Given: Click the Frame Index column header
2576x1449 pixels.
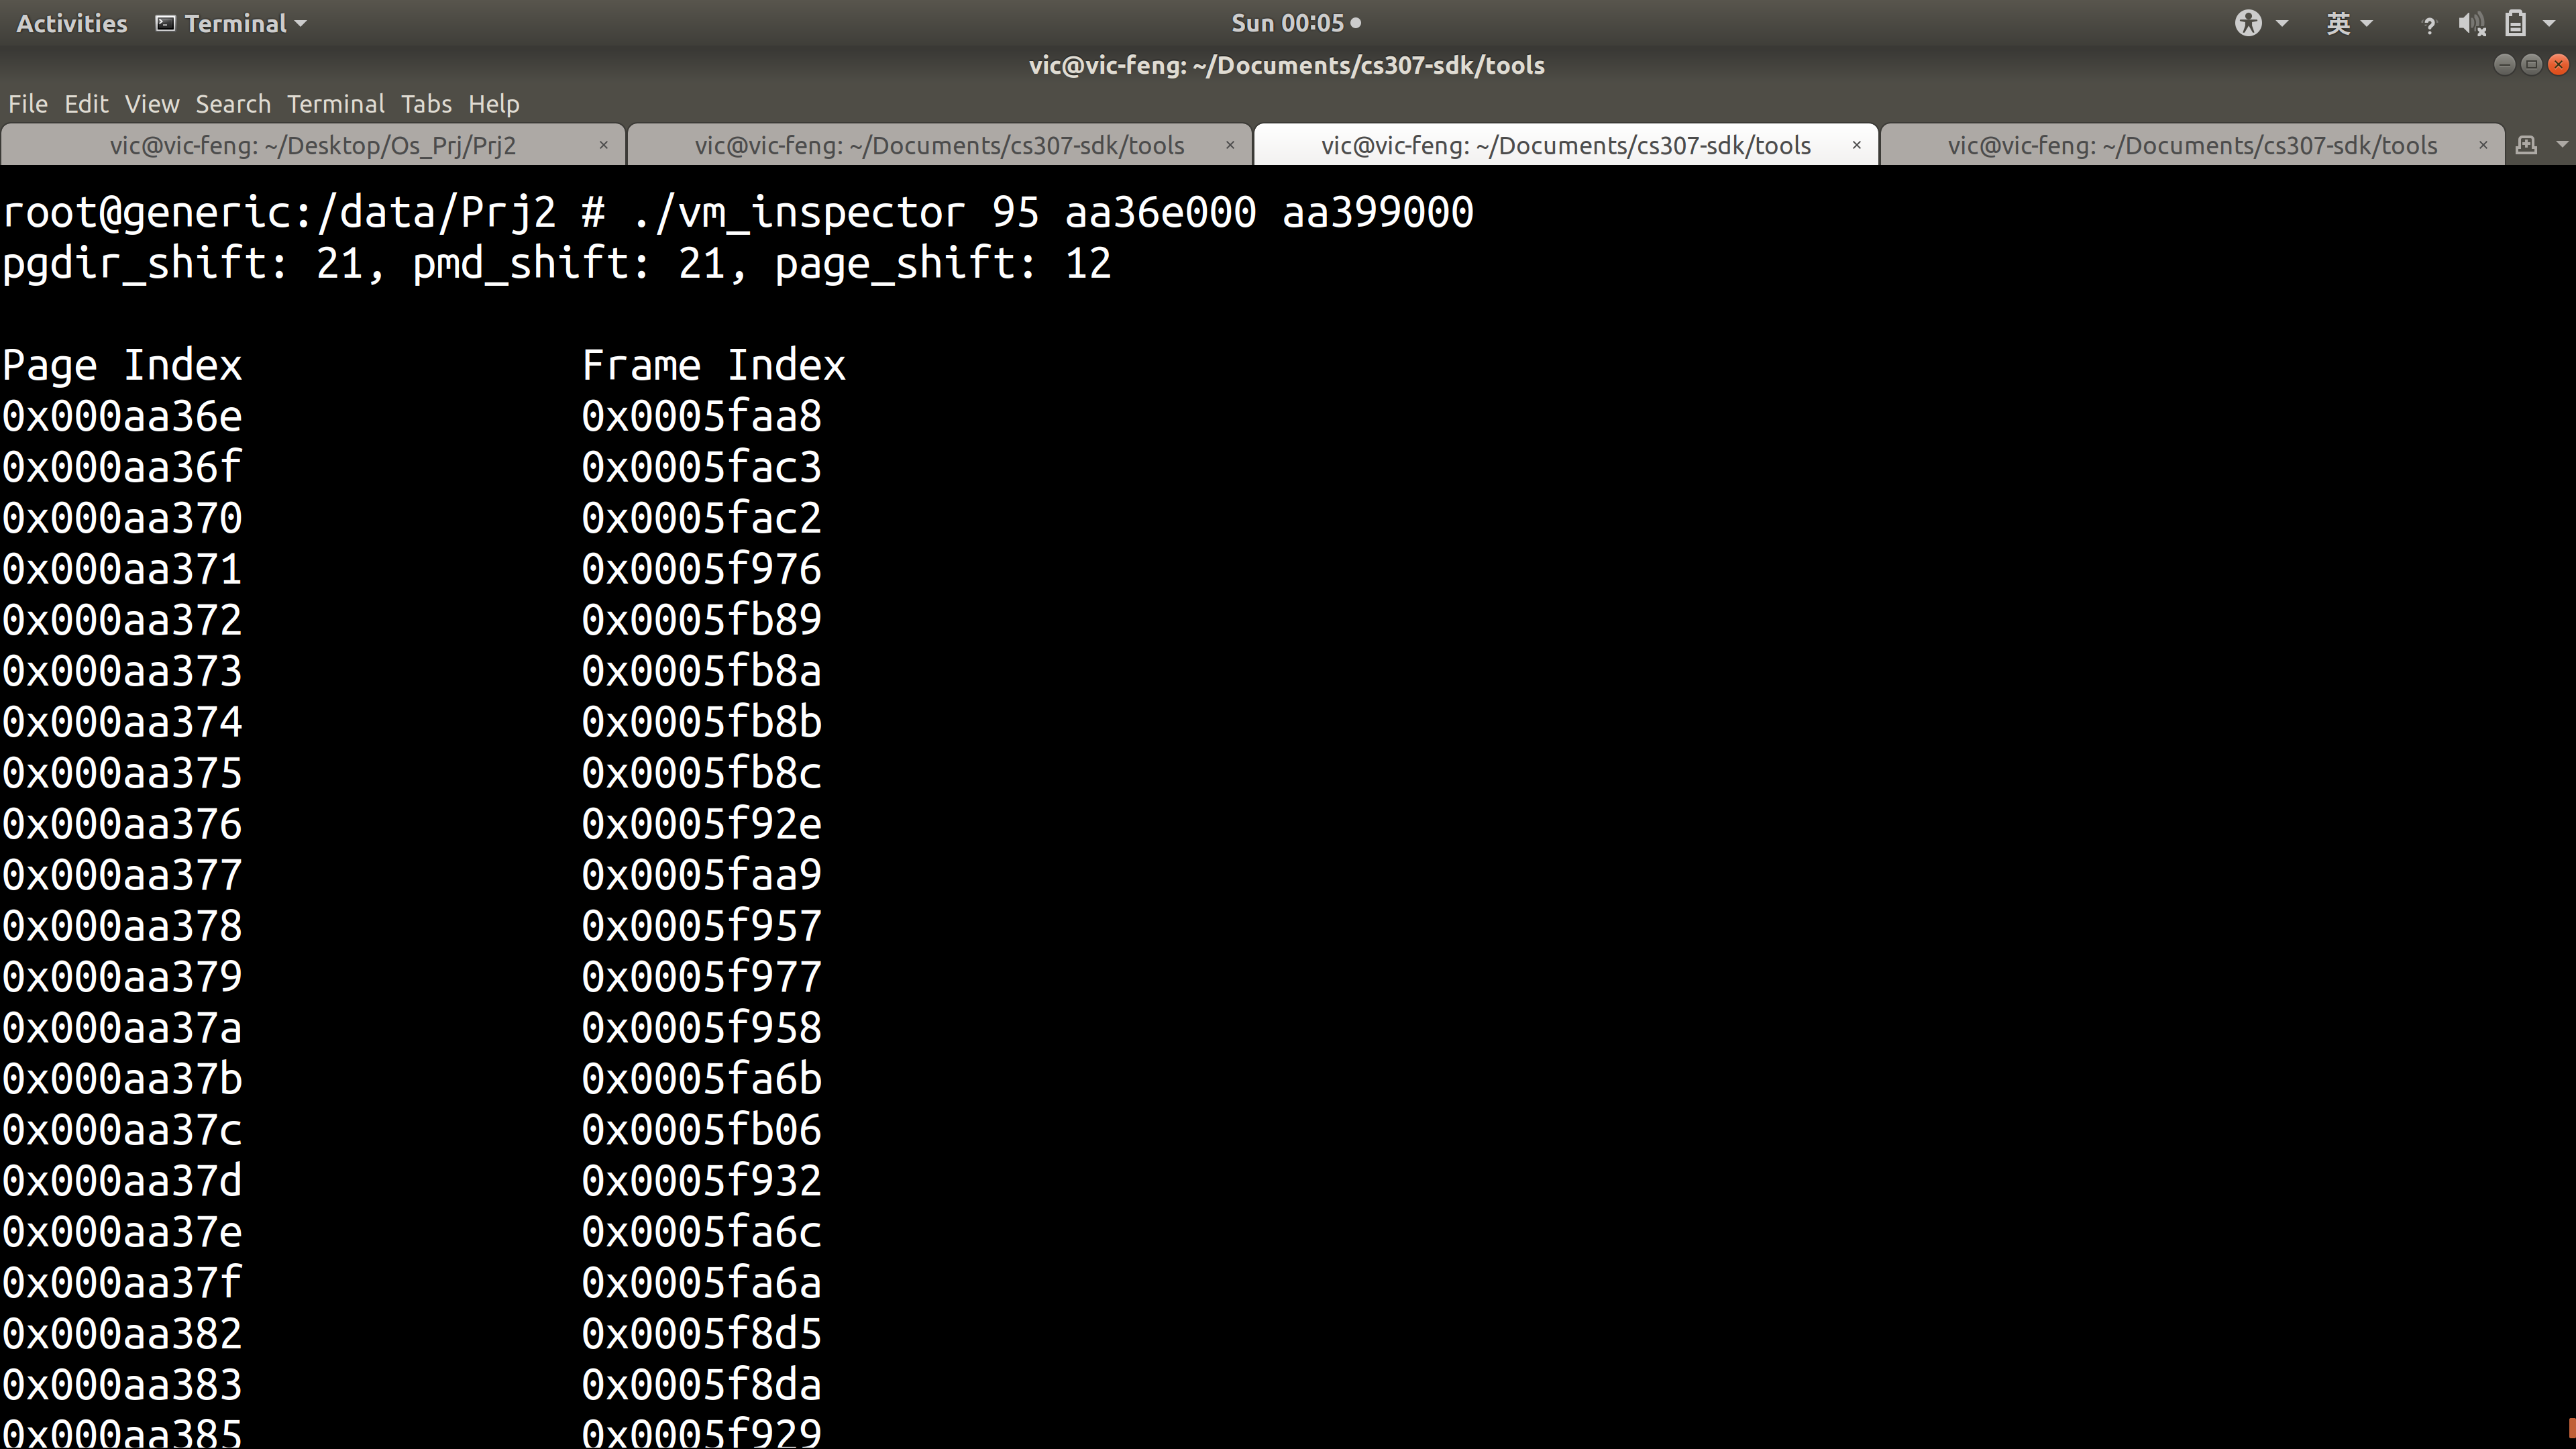Looking at the screenshot, I should (714, 365).
